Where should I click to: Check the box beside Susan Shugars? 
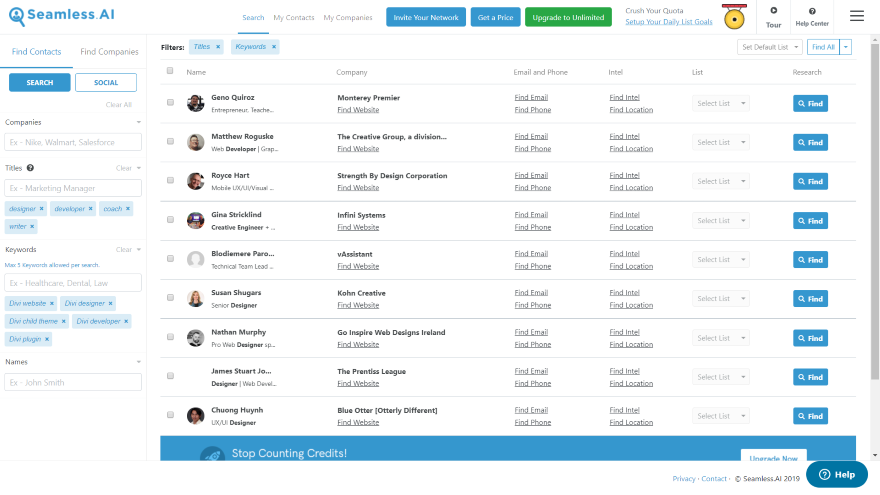coord(170,298)
